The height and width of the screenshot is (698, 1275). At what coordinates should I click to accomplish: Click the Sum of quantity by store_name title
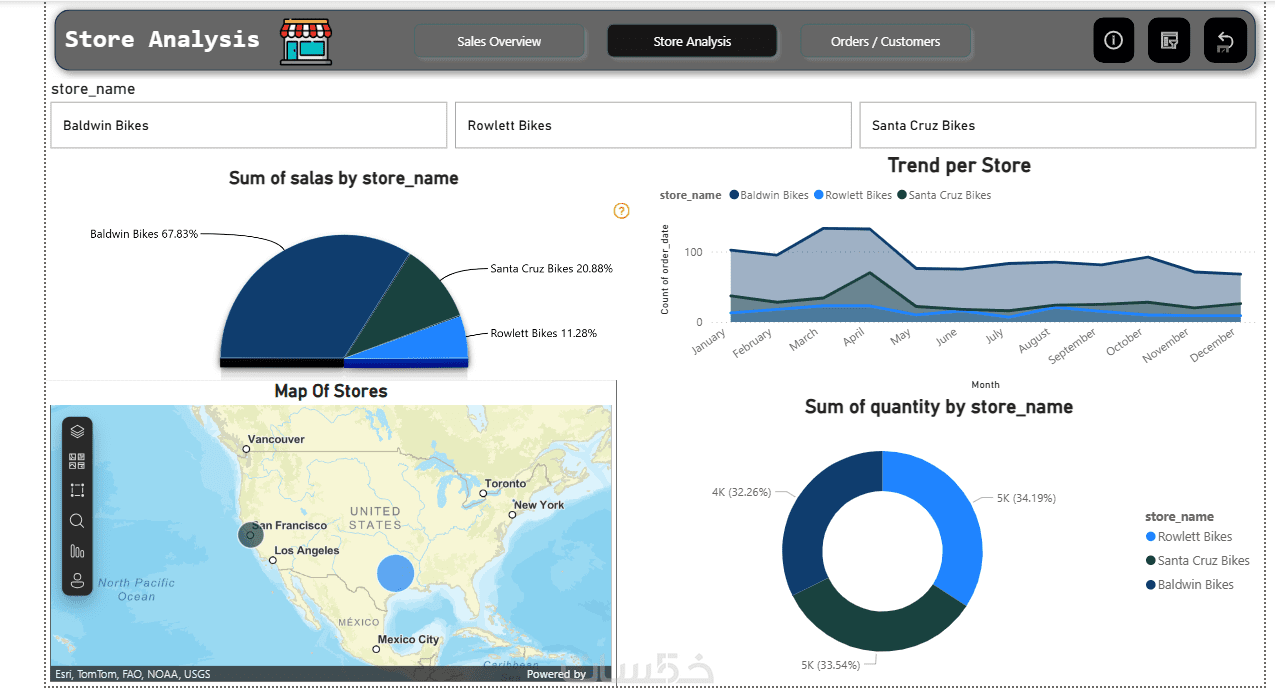click(x=939, y=407)
